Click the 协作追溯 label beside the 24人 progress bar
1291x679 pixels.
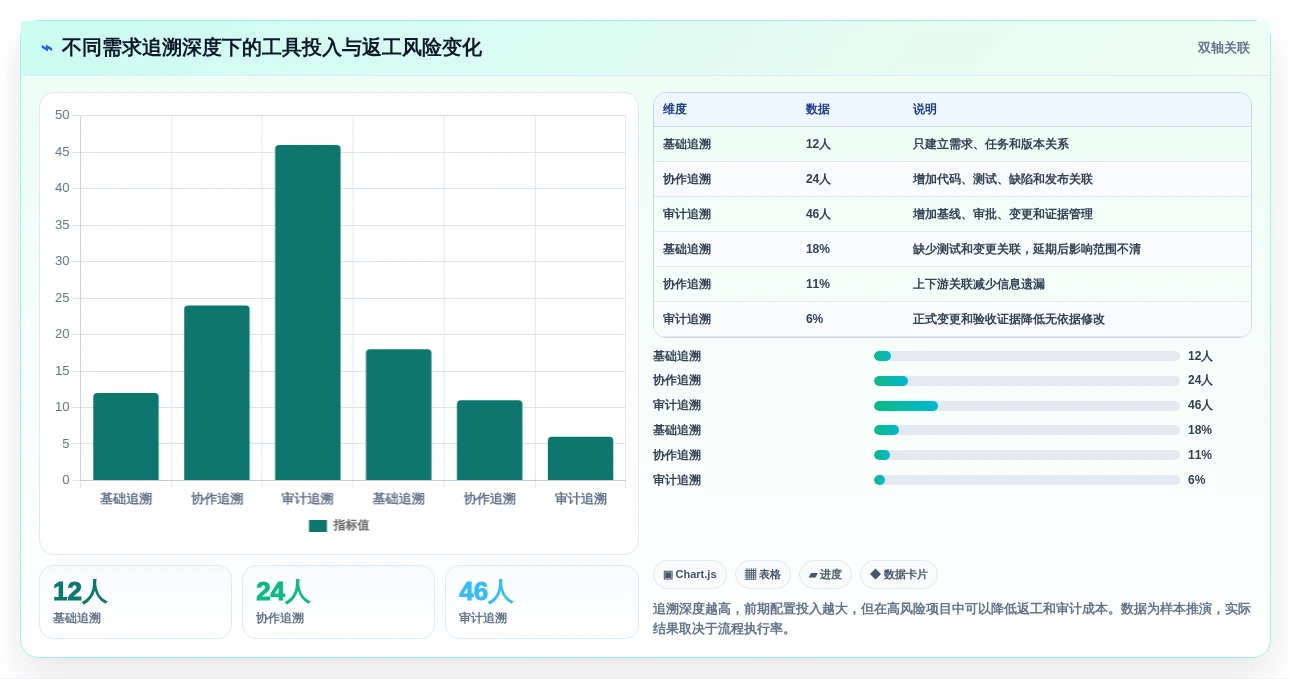click(677, 381)
